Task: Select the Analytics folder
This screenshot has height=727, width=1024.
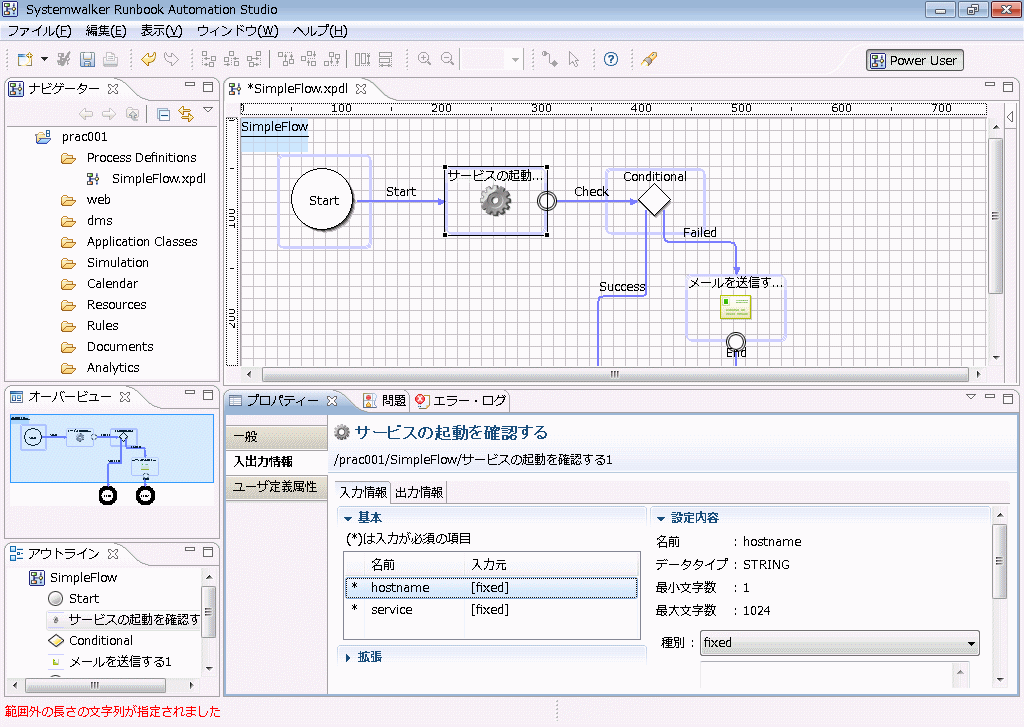Action: pyautogui.click(x=113, y=368)
